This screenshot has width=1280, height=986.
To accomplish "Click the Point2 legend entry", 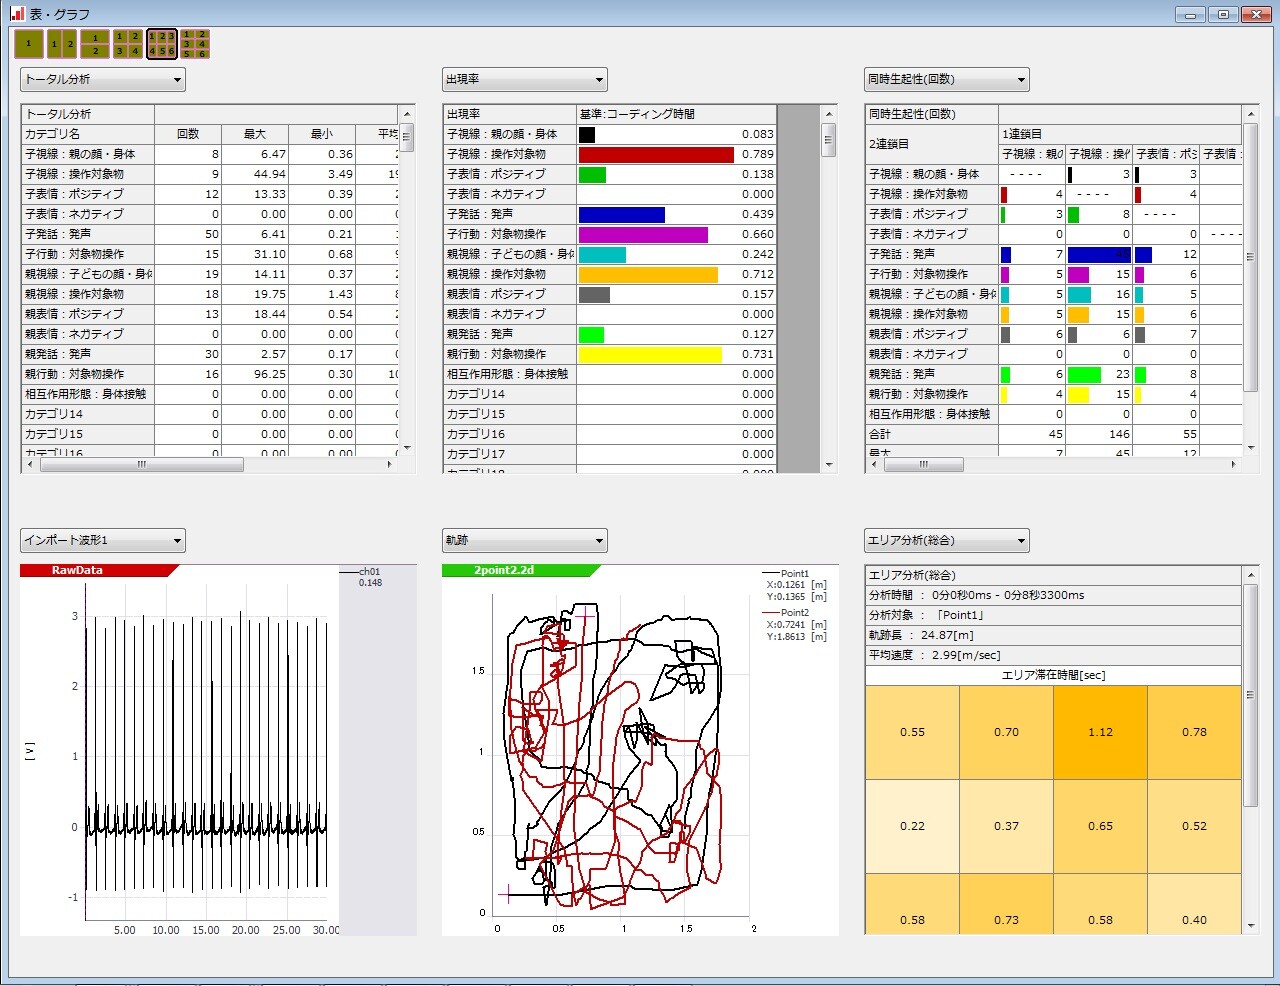I will 795,613.
